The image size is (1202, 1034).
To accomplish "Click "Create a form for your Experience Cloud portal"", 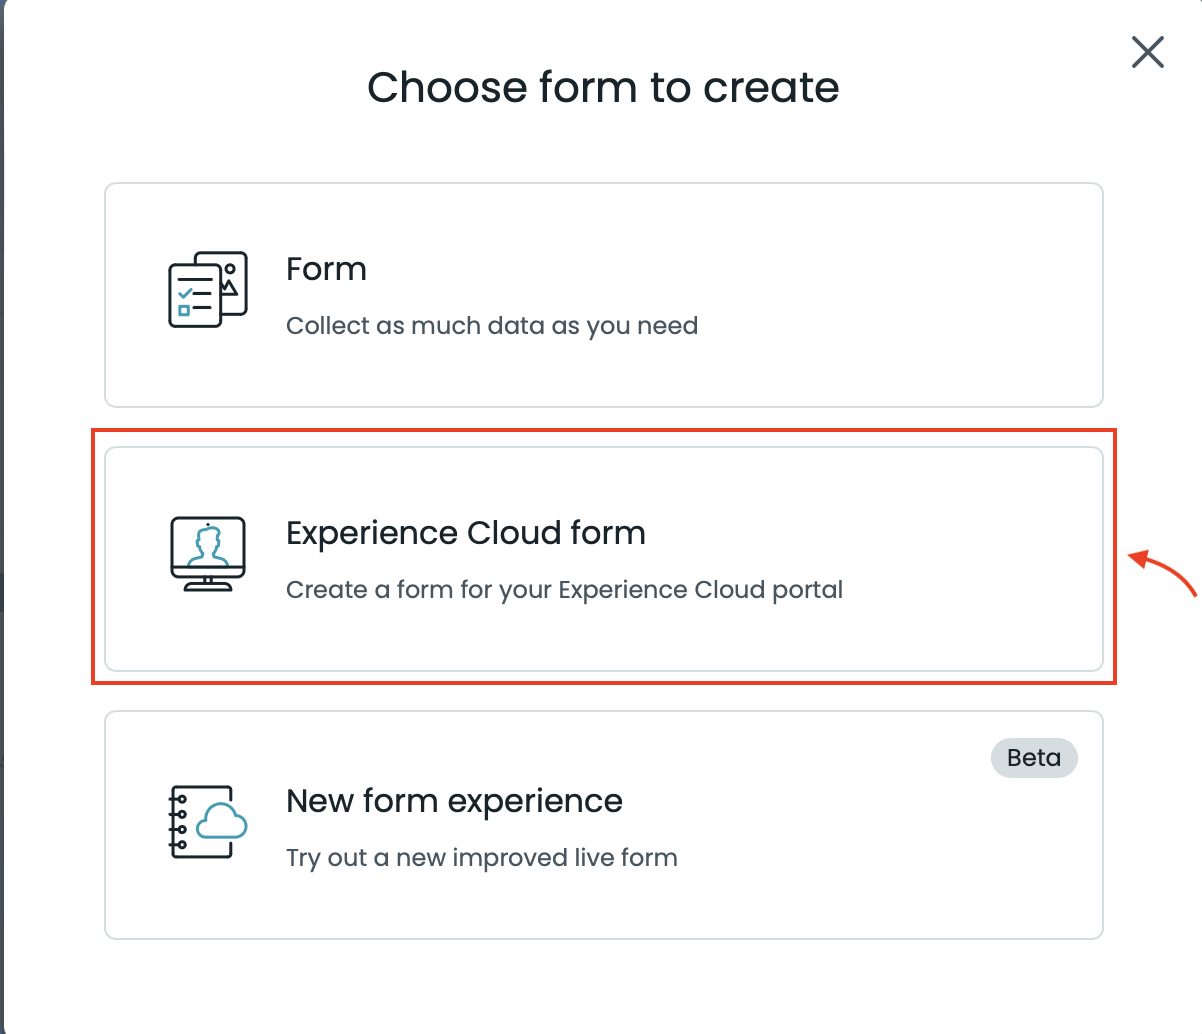I will click(x=564, y=590).
